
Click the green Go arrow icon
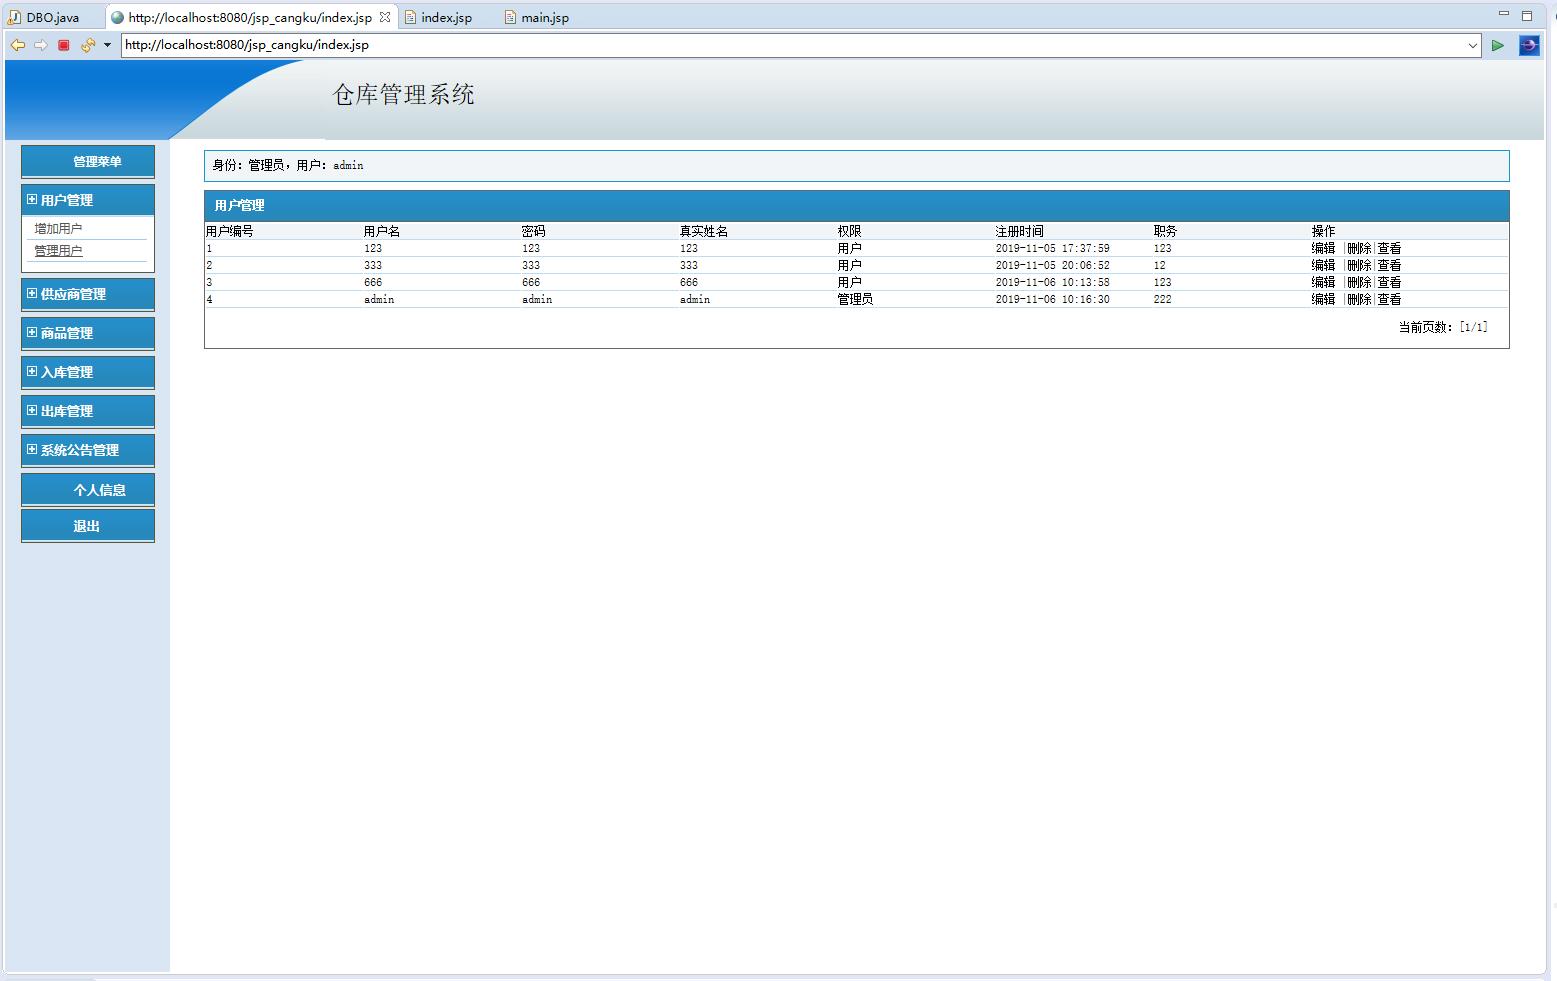click(1497, 45)
